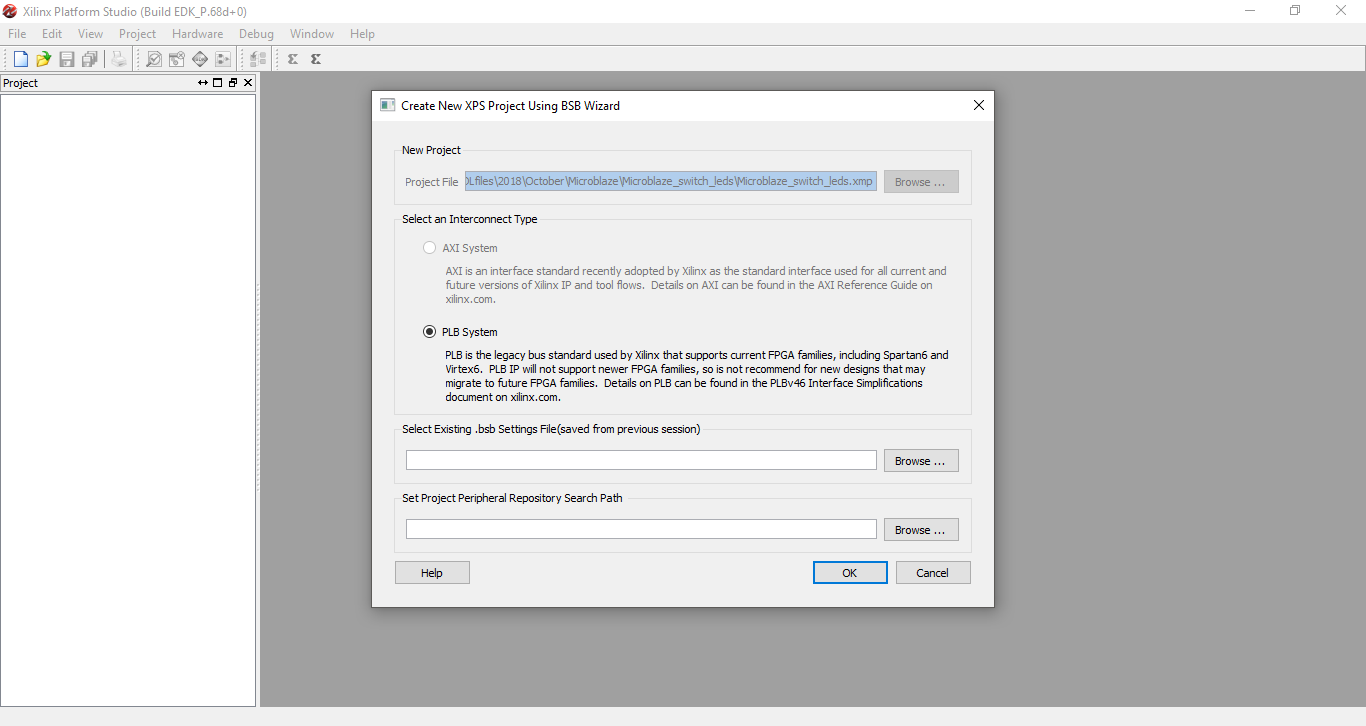Click Browse for Project File
This screenshot has height=726, width=1366.
(x=921, y=182)
